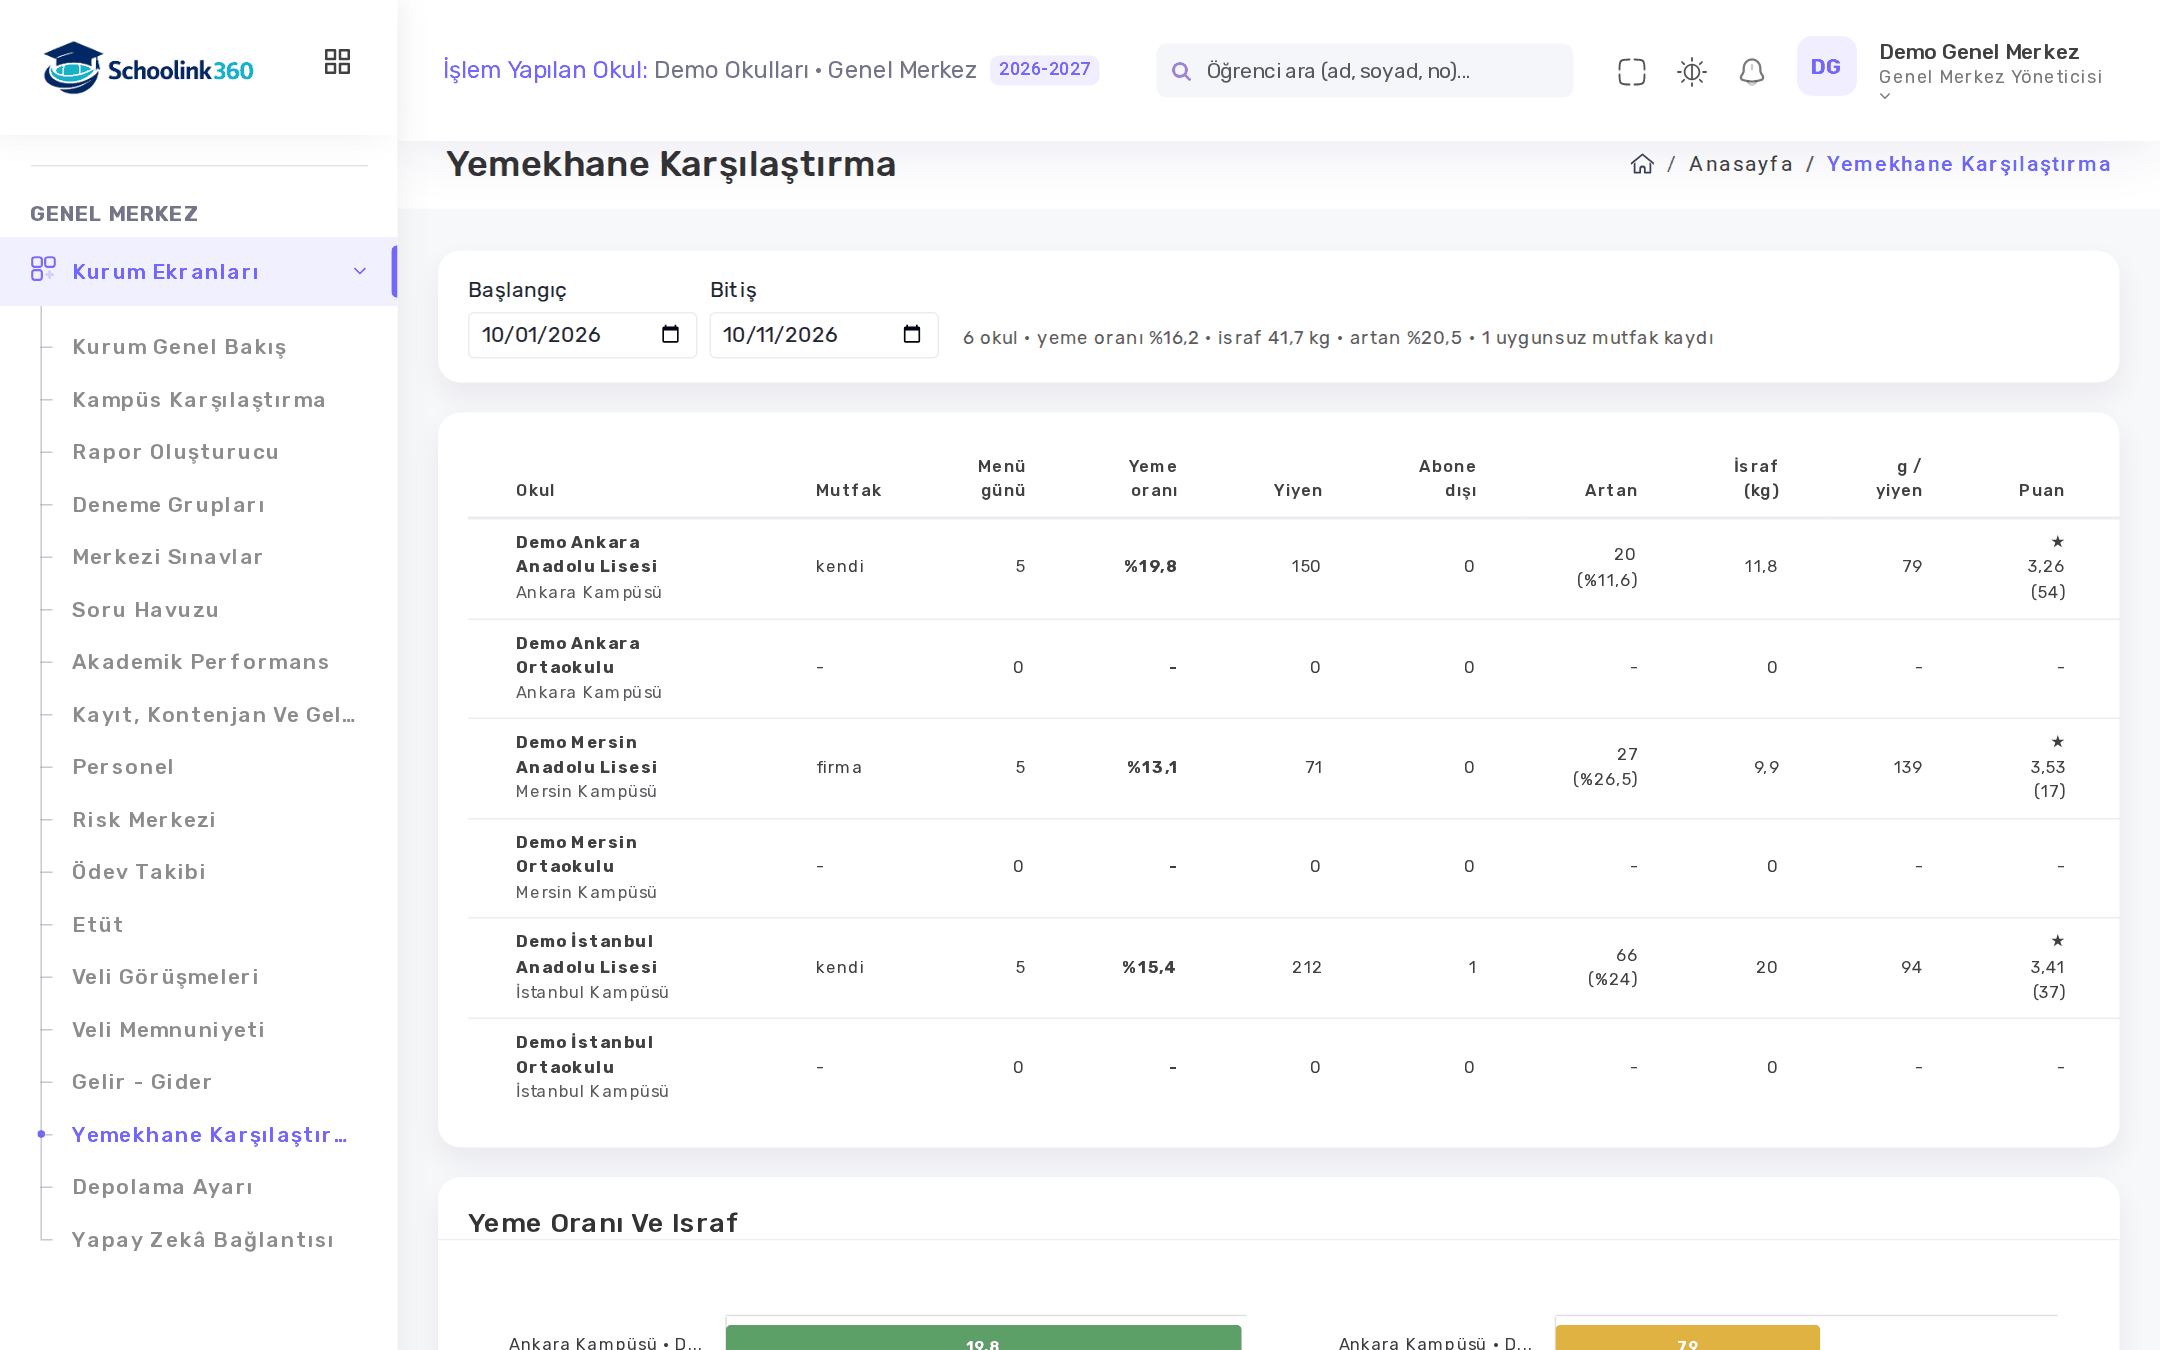
Task: Click the DG user avatar
Action: tap(1826, 66)
